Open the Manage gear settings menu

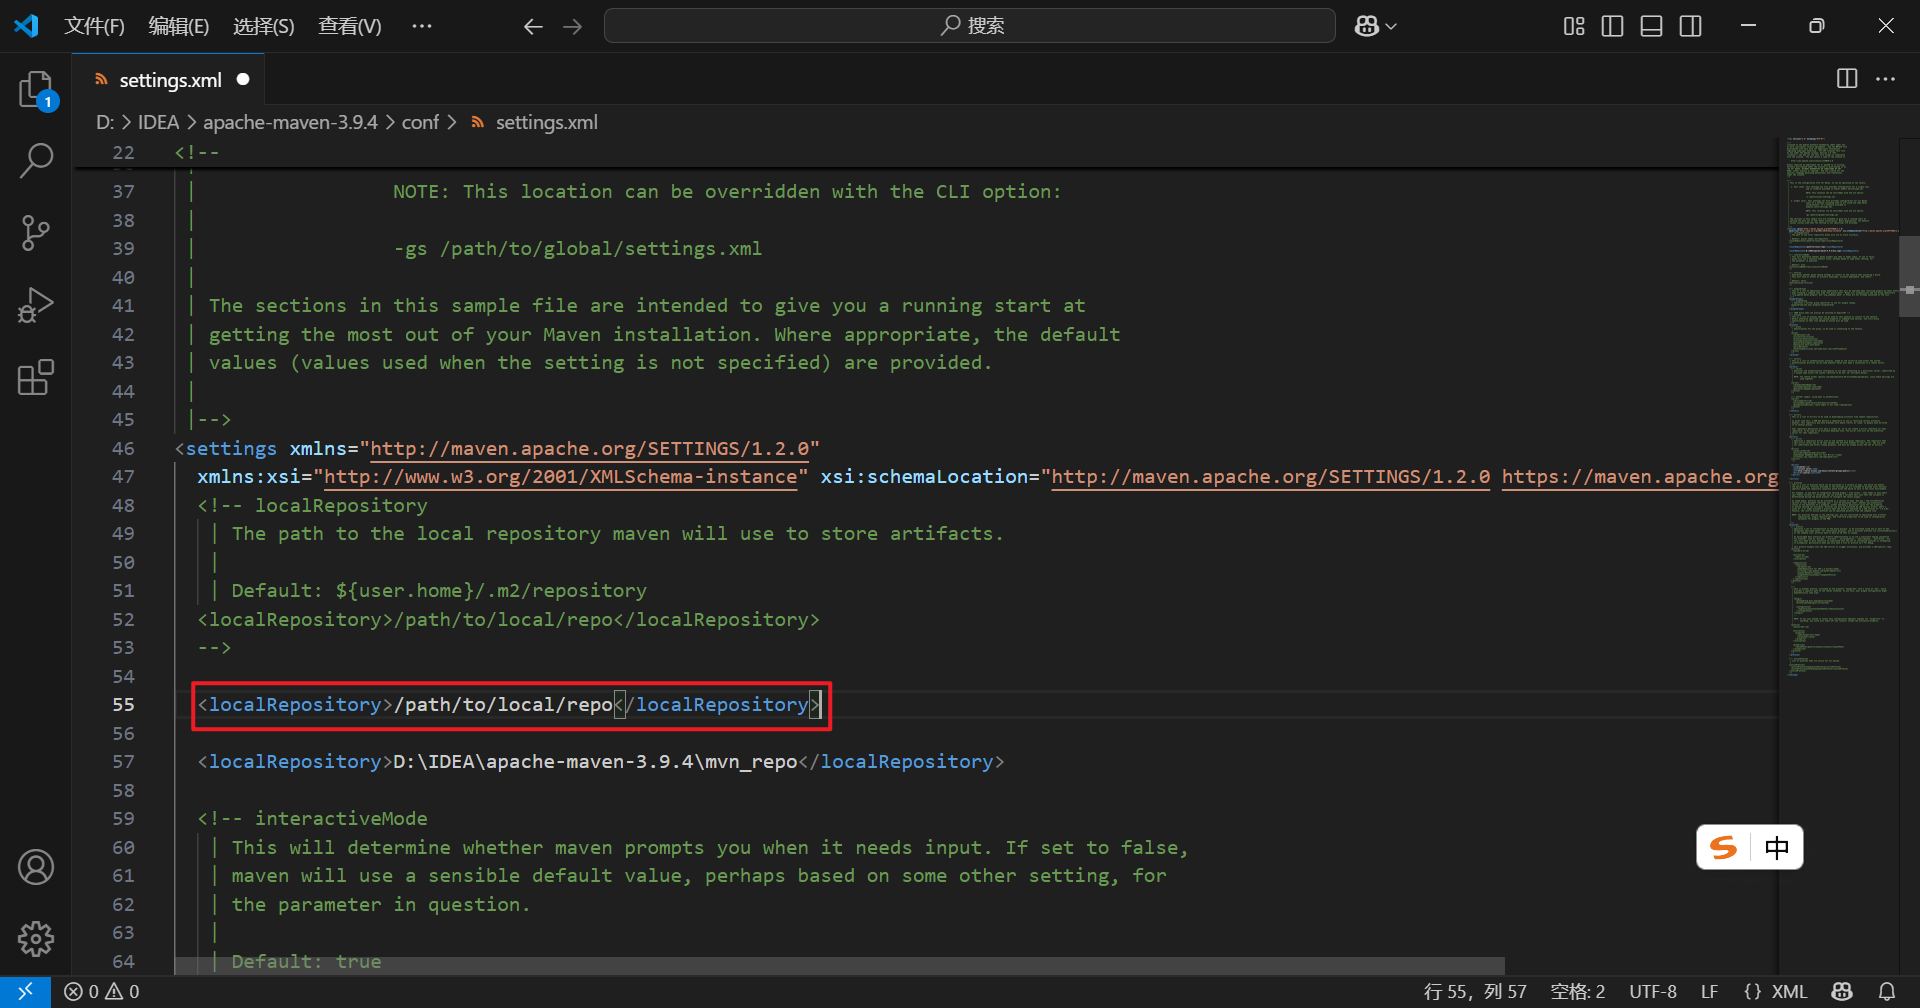tap(36, 939)
